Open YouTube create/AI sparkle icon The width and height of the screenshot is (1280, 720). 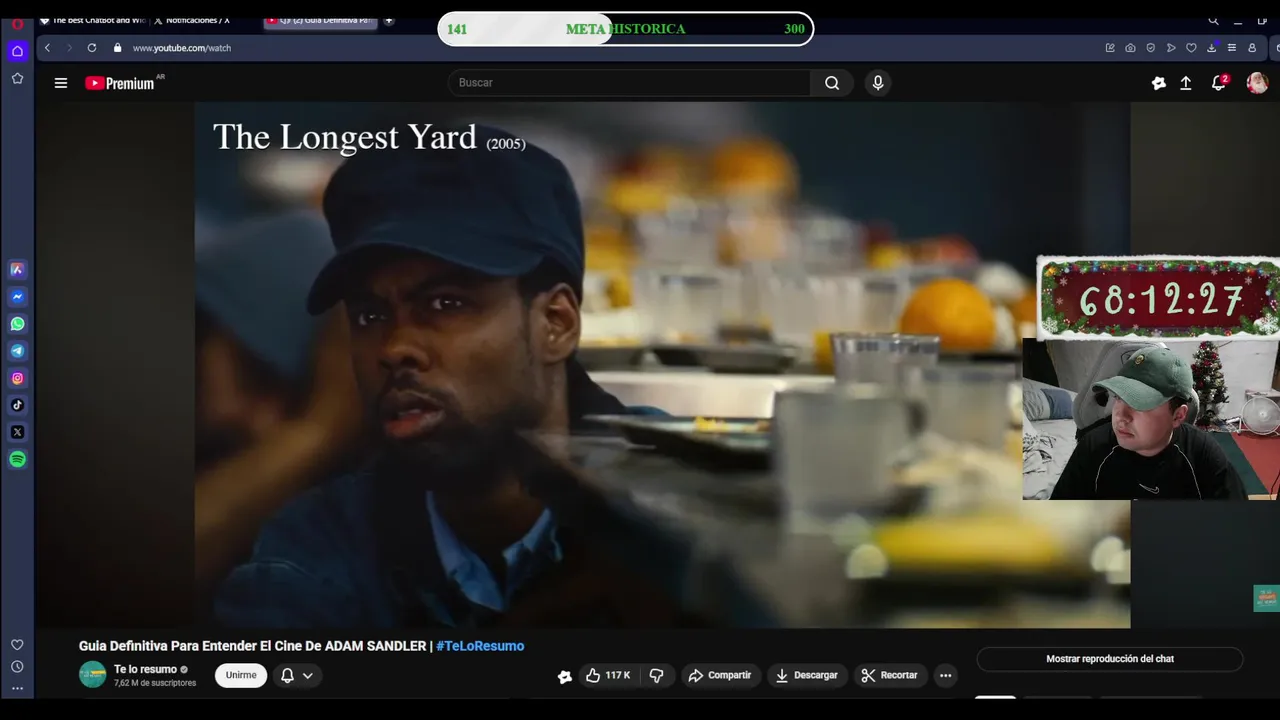click(x=1158, y=84)
